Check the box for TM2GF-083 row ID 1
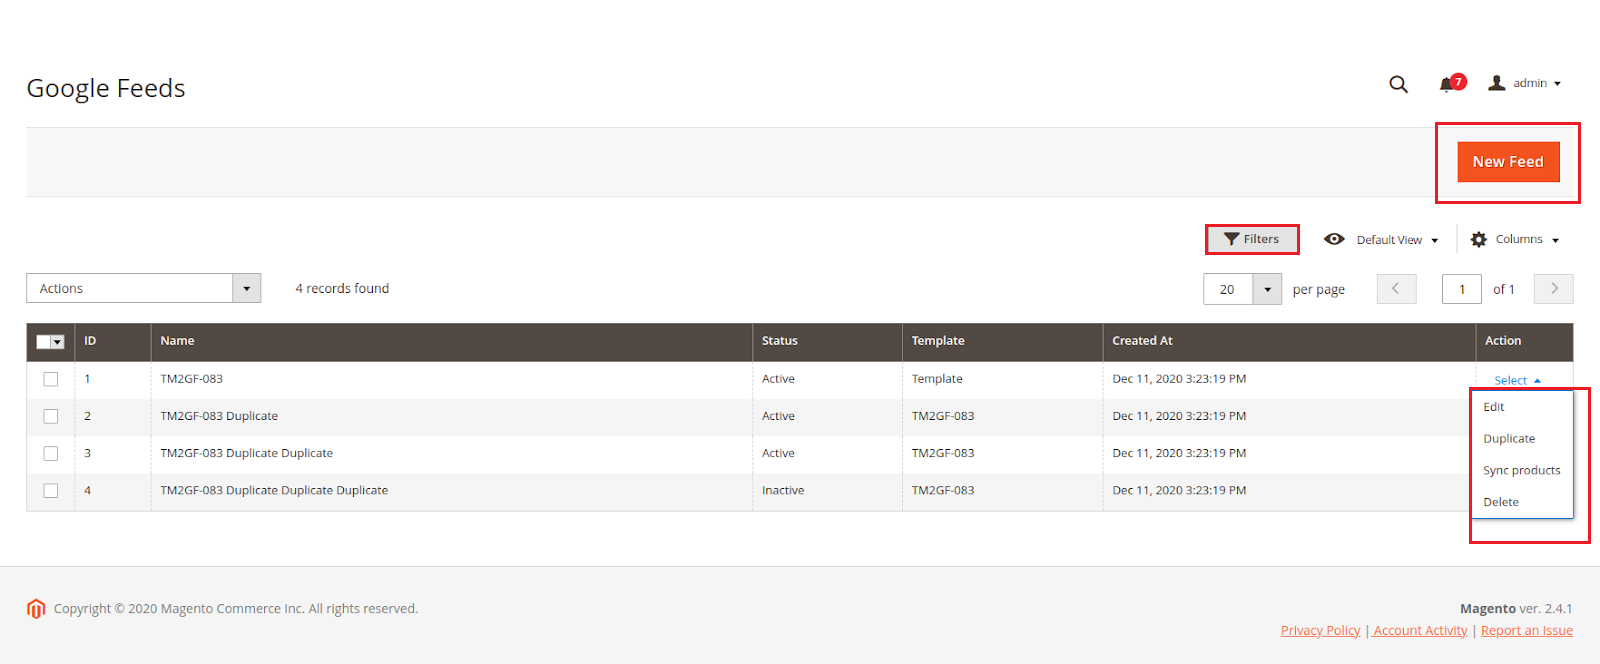Viewport: 1600px width, 664px height. pos(51,379)
